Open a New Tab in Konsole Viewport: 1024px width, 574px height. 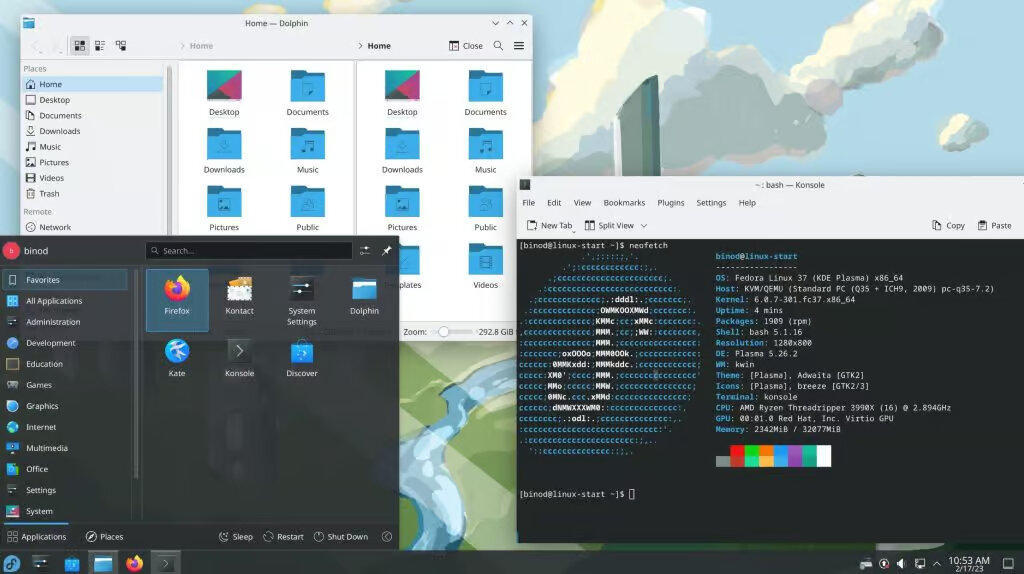coord(549,226)
